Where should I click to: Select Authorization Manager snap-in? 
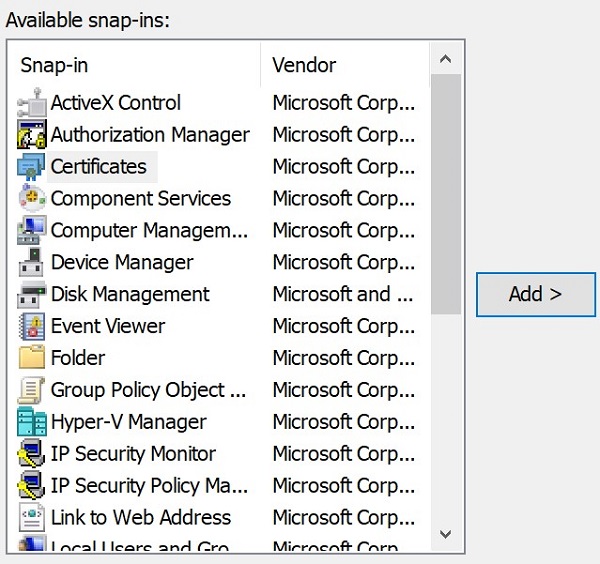150,134
